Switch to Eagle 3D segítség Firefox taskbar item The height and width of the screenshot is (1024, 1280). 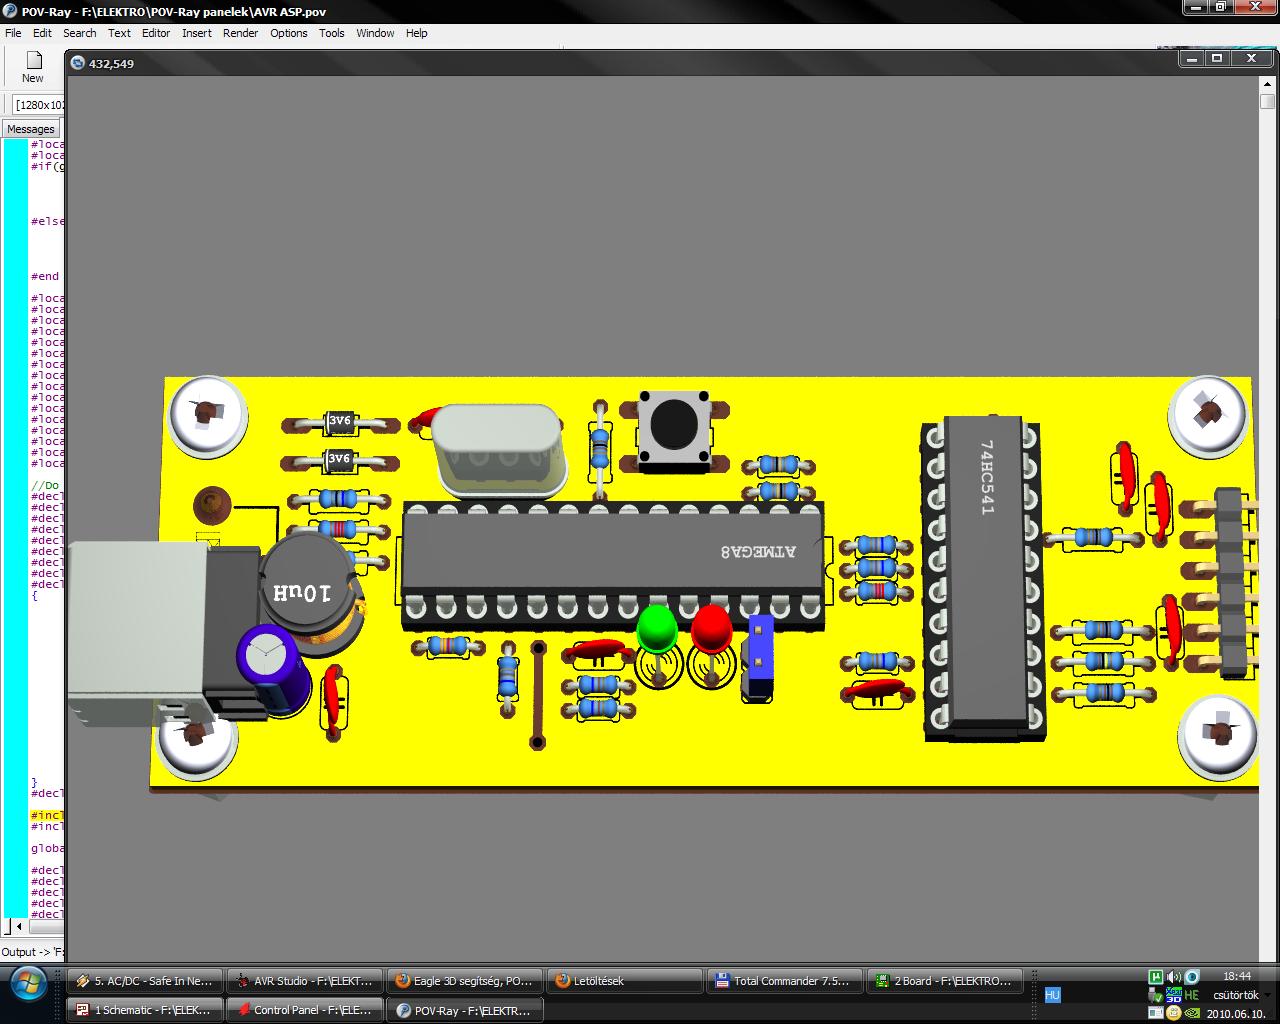(x=465, y=981)
